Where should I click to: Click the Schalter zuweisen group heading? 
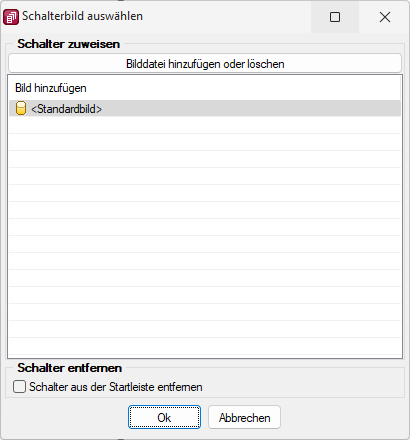pyautogui.click(x=69, y=44)
